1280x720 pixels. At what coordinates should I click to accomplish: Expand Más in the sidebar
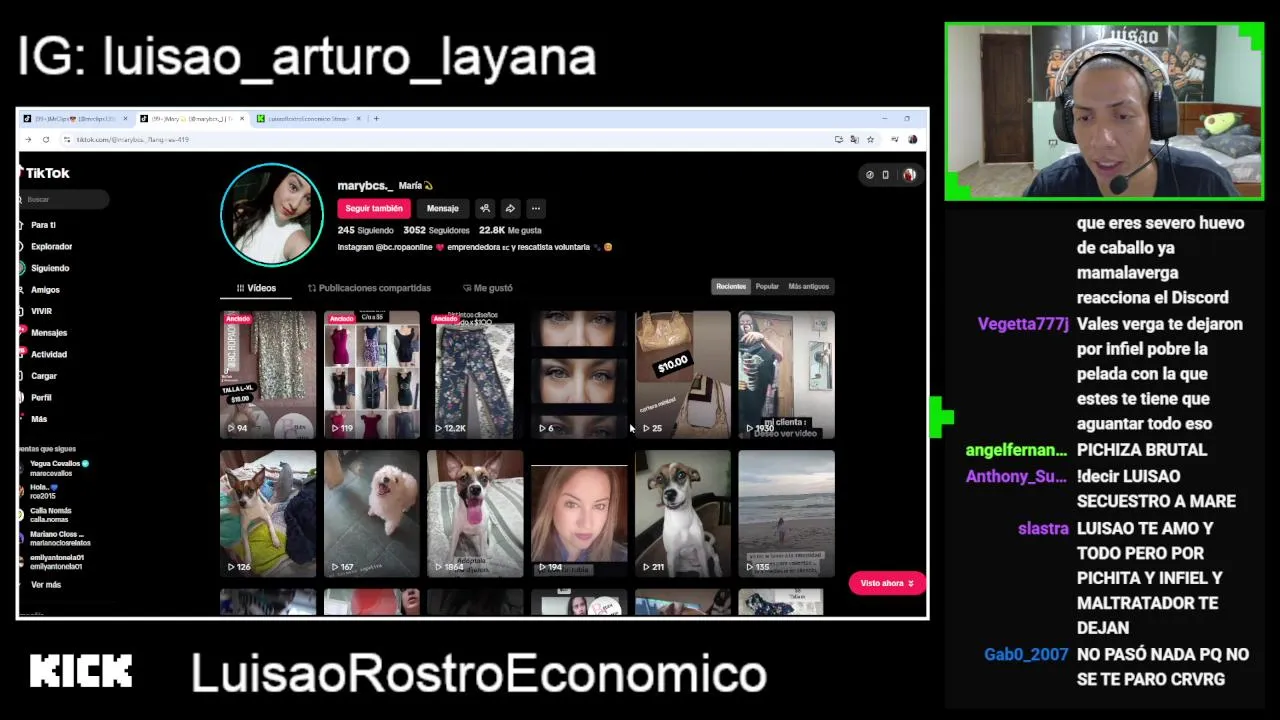(x=39, y=419)
